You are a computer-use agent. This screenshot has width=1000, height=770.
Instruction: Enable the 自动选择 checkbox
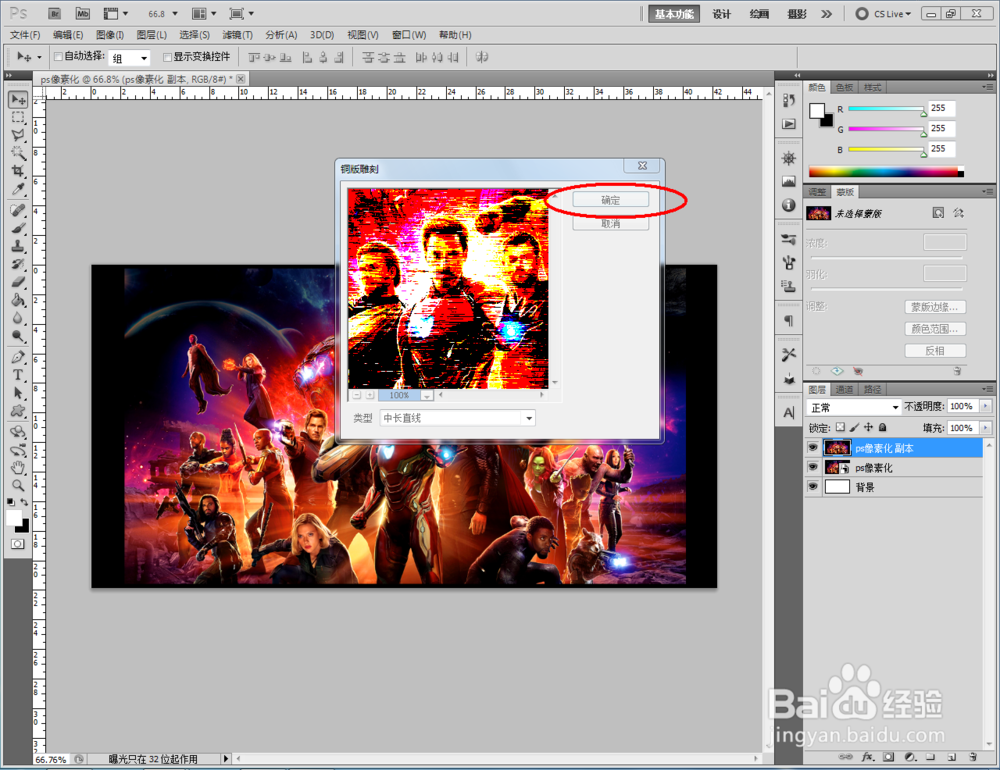click(x=58, y=57)
